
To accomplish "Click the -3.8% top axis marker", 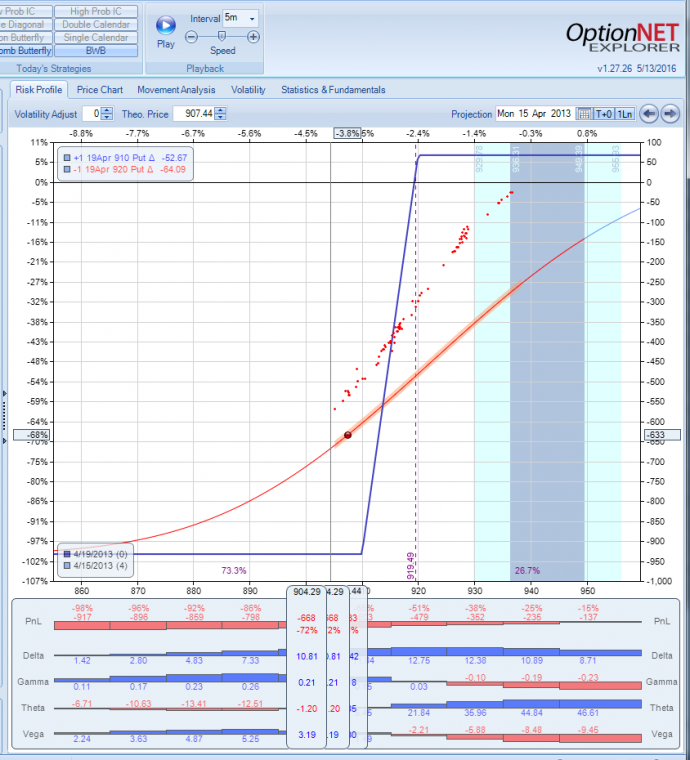I will click(x=347, y=133).
